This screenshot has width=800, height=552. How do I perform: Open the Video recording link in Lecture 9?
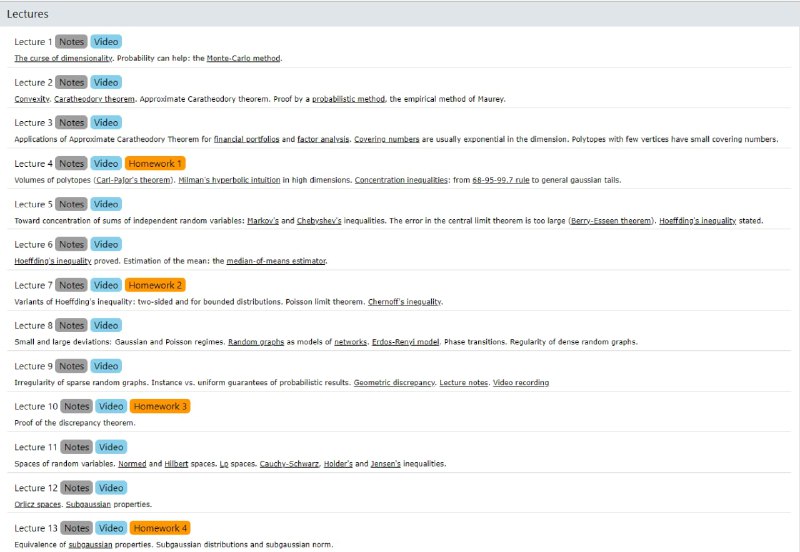[520, 382]
